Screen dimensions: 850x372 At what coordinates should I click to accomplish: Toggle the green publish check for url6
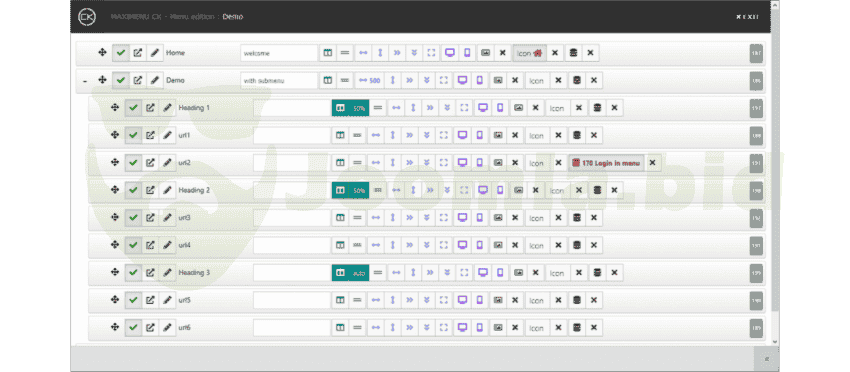[133, 328]
